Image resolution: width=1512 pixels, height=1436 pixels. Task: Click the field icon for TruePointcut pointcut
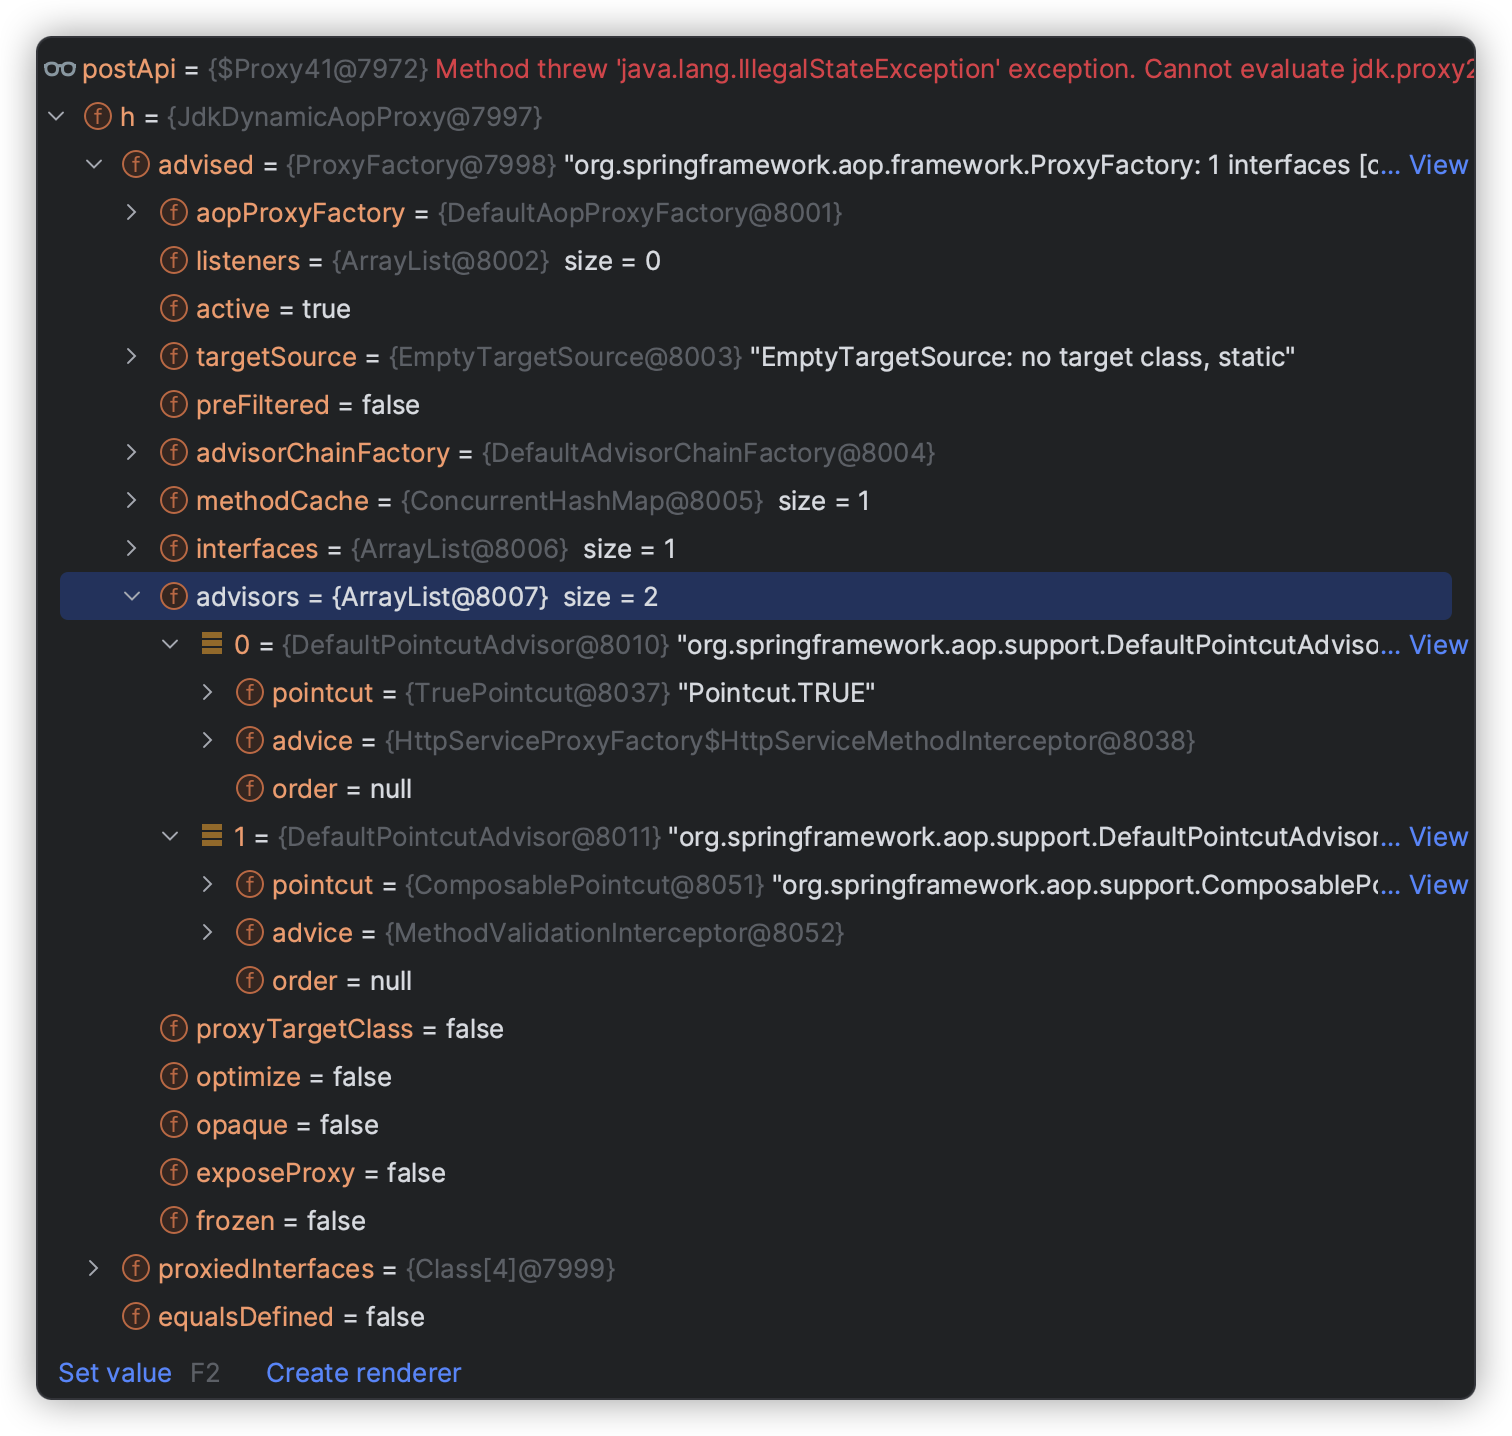(x=250, y=693)
